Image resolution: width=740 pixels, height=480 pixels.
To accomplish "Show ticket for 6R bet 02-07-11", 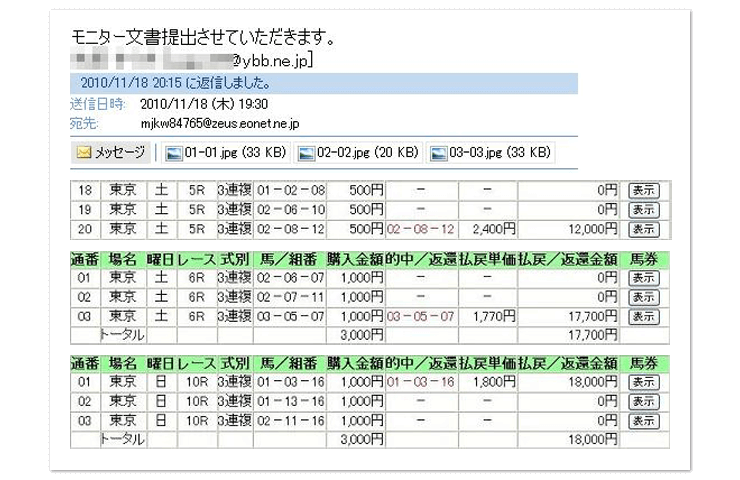I will [643, 297].
